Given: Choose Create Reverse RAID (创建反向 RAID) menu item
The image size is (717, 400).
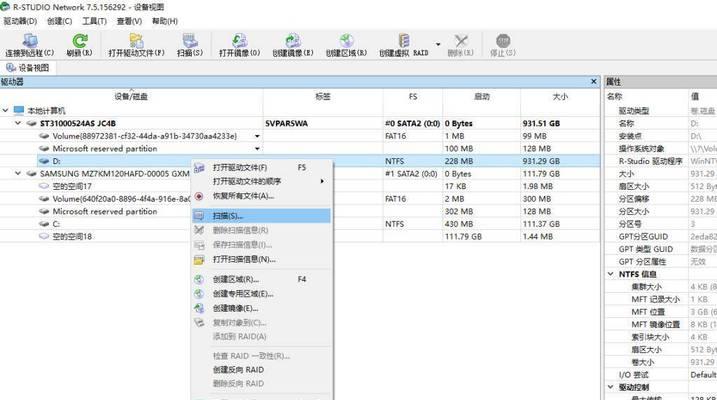Looking at the screenshot, I should (x=261, y=369).
